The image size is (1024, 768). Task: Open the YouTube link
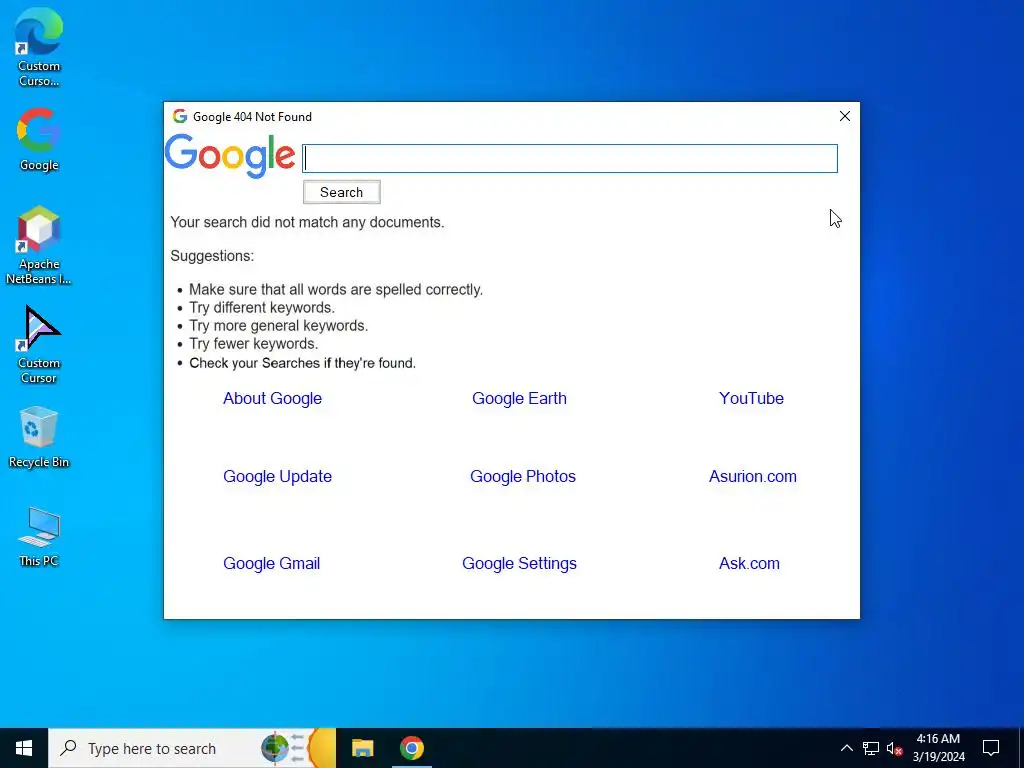point(751,398)
